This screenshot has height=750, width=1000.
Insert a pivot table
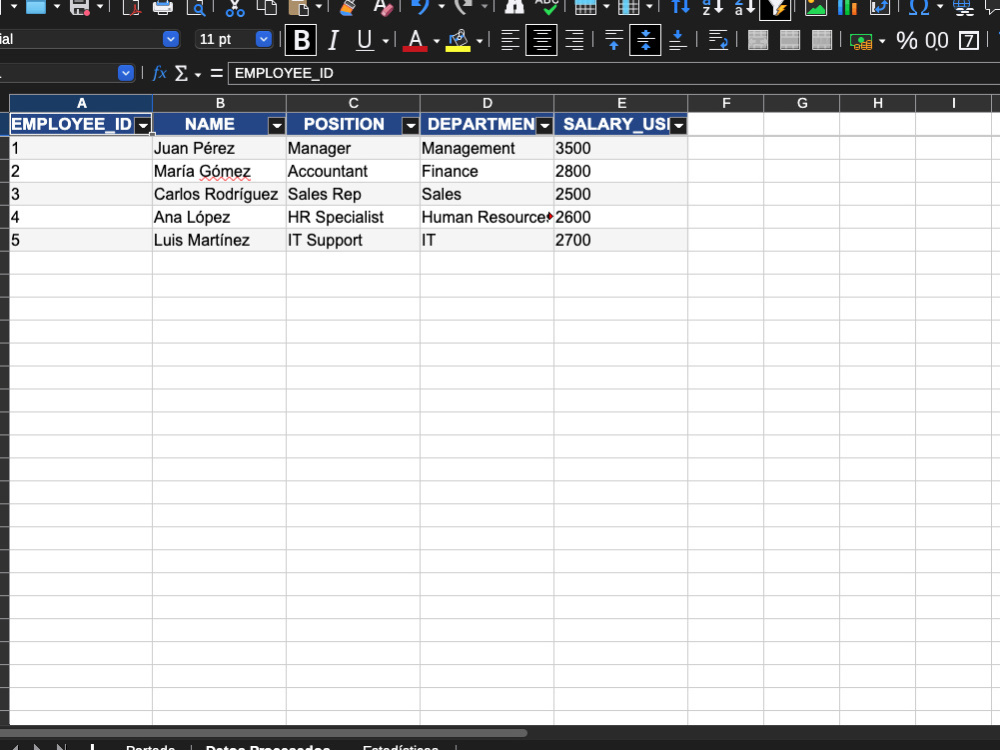(879, 8)
